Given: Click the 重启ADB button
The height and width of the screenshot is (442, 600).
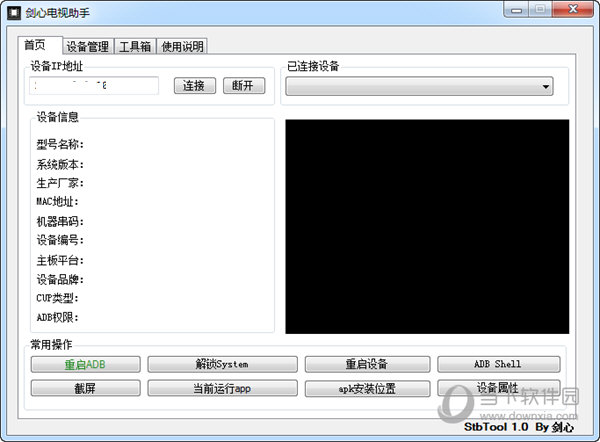Looking at the screenshot, I should pyautogui.click(x=85, y=364).
